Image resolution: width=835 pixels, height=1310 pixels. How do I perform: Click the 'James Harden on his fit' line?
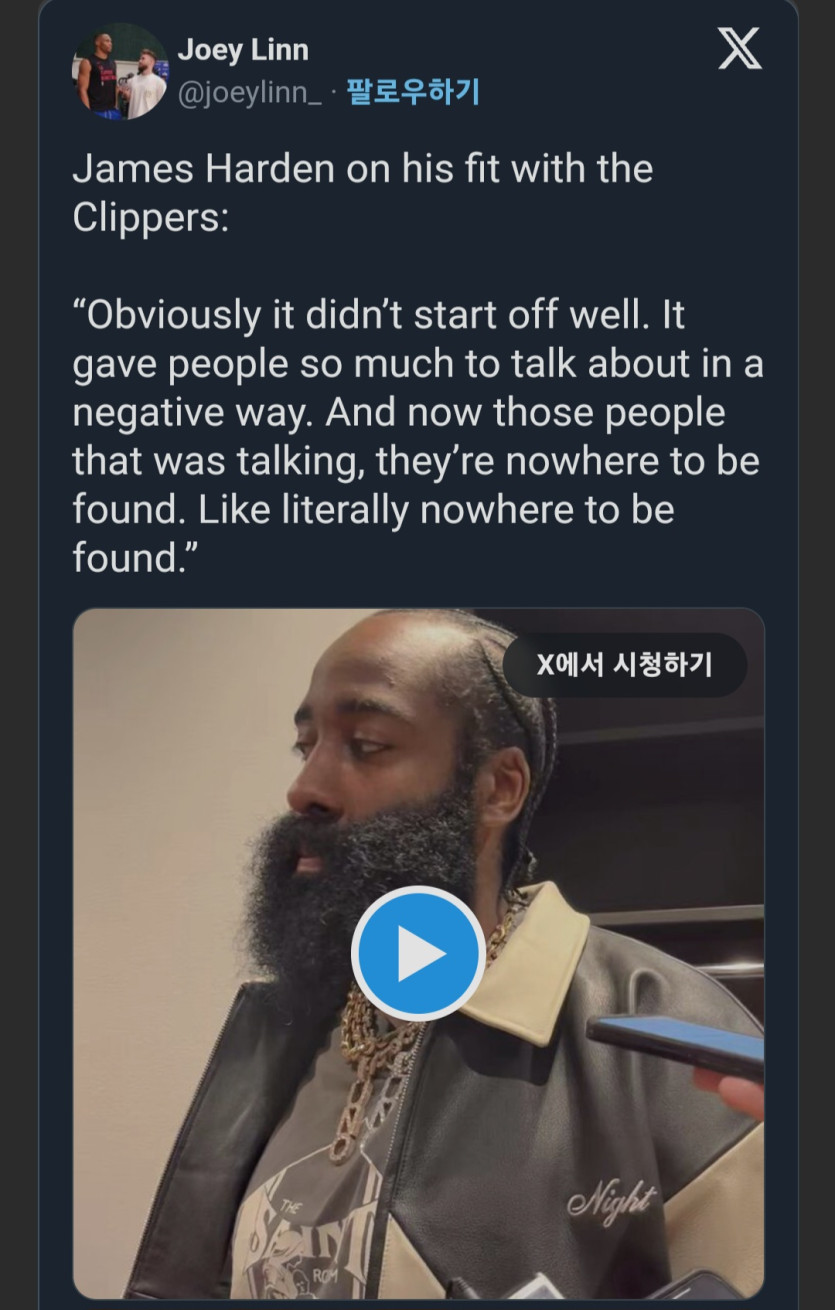coord(362,168)
